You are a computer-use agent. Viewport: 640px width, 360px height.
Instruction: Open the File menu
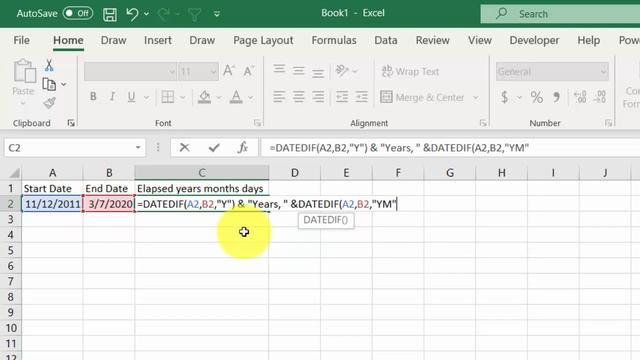pos(21,40)
